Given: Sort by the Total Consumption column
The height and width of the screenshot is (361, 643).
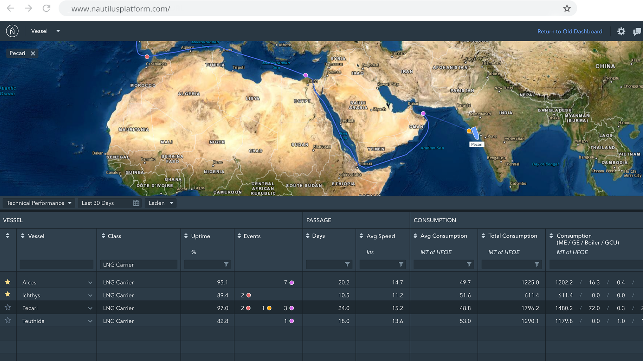Looking at the screenshot, I should [483, 236].
